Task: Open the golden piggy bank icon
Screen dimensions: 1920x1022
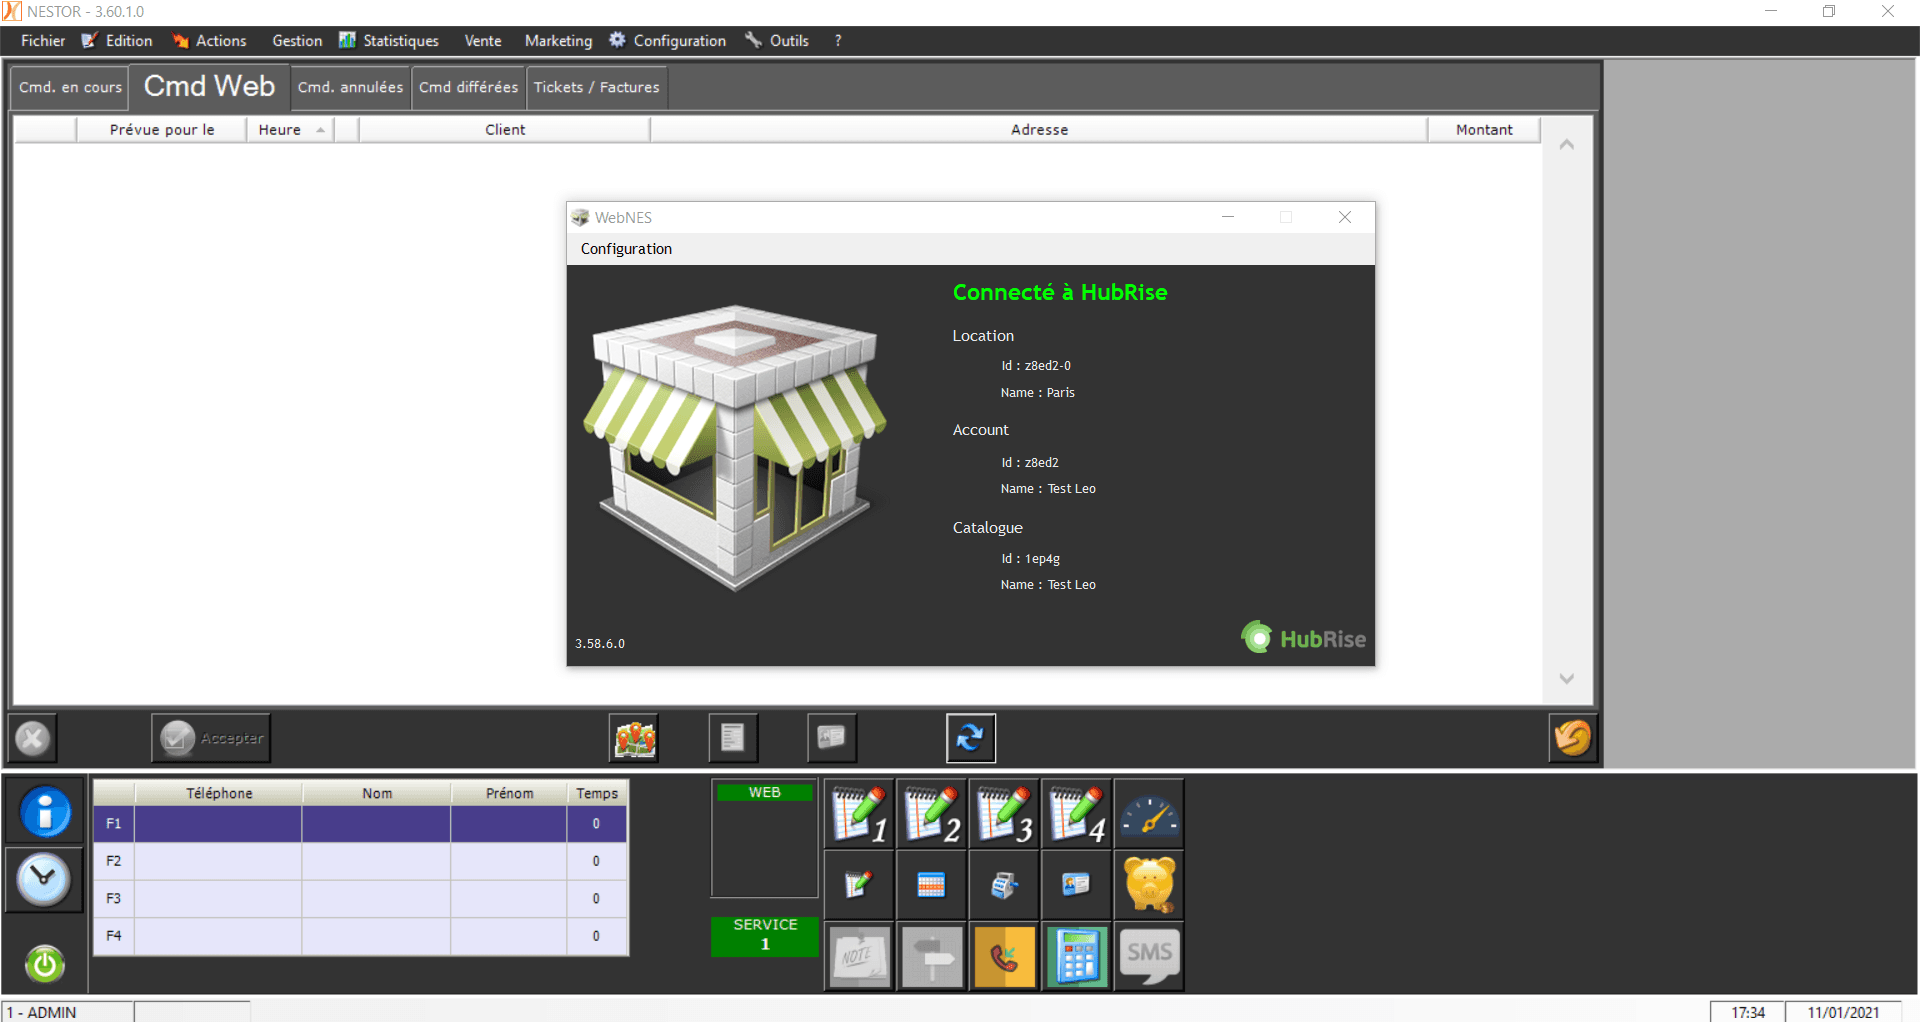Action: 1149,884
